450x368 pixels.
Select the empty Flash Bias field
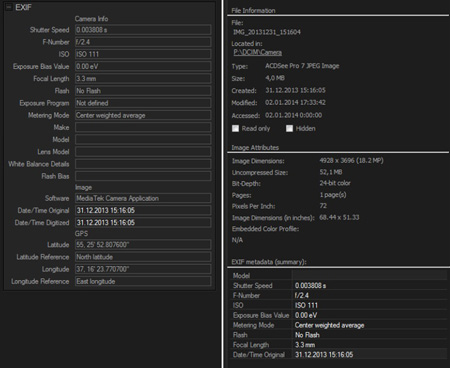143,176
